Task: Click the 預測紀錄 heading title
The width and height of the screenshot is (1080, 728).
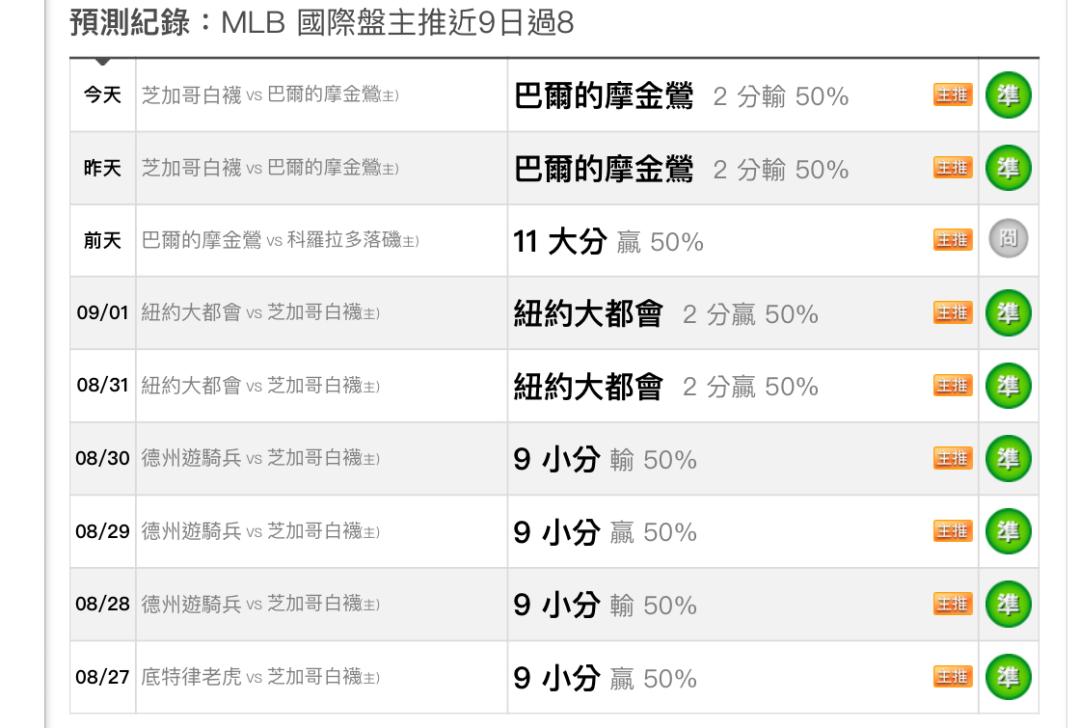Action: pos(130,23)
